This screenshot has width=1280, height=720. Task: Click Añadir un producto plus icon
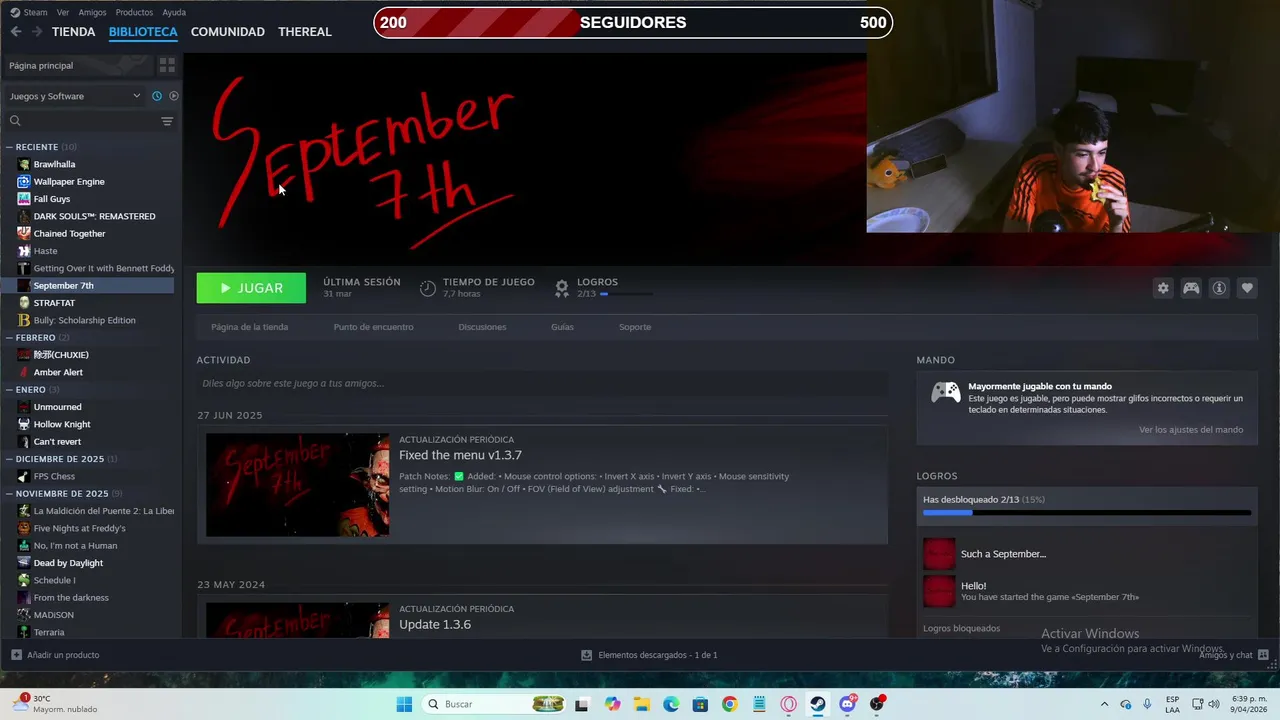tap(16, 655)
